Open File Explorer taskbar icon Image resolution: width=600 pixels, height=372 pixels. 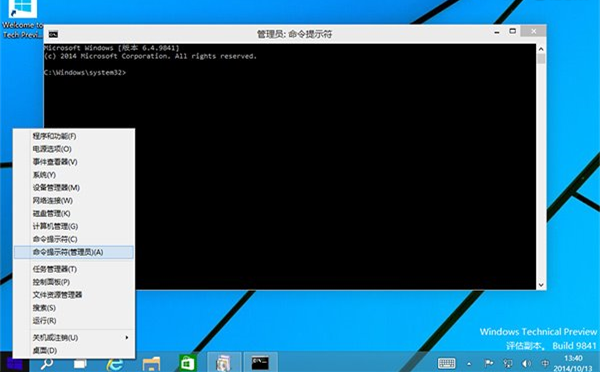pos(151,364)
